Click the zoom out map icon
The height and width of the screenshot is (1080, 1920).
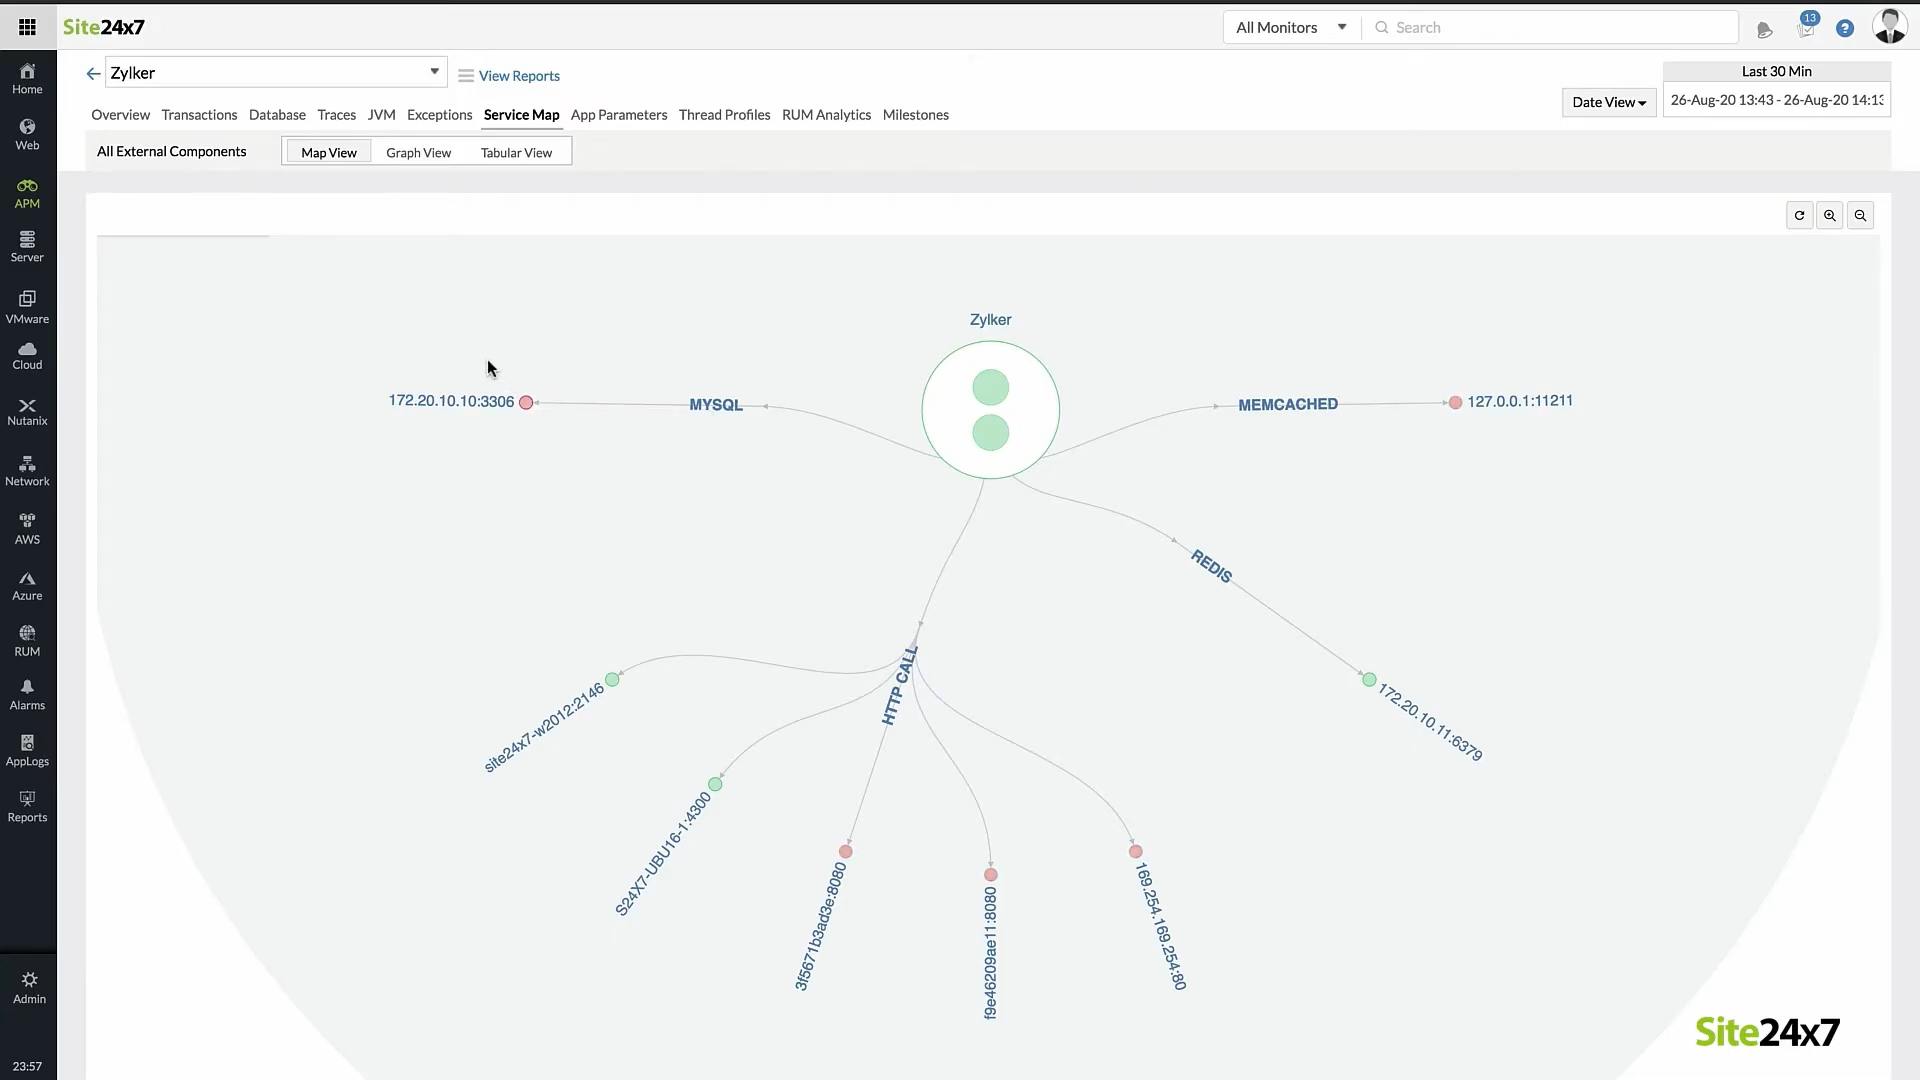pyautogui.click(x=1860, y=215)
